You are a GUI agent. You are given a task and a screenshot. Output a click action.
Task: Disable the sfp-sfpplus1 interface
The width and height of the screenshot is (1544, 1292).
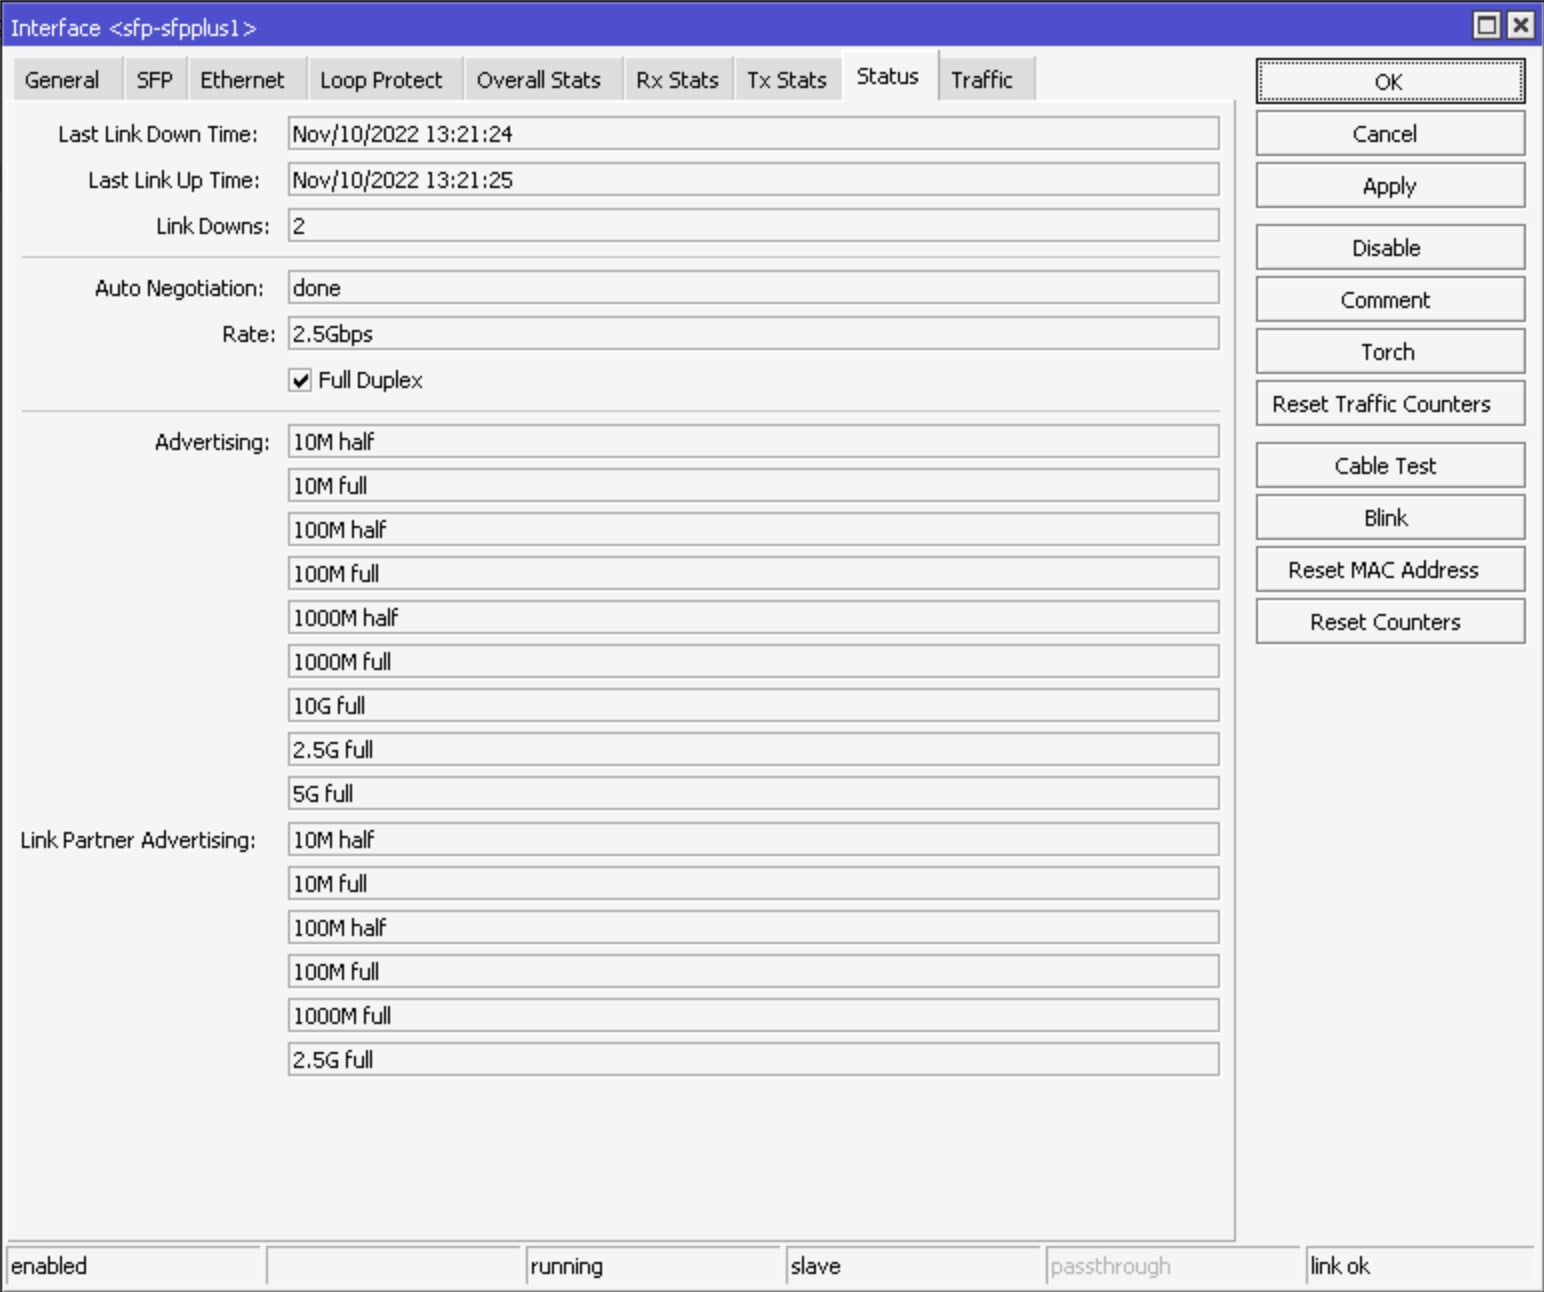[x=1390, y=248]
